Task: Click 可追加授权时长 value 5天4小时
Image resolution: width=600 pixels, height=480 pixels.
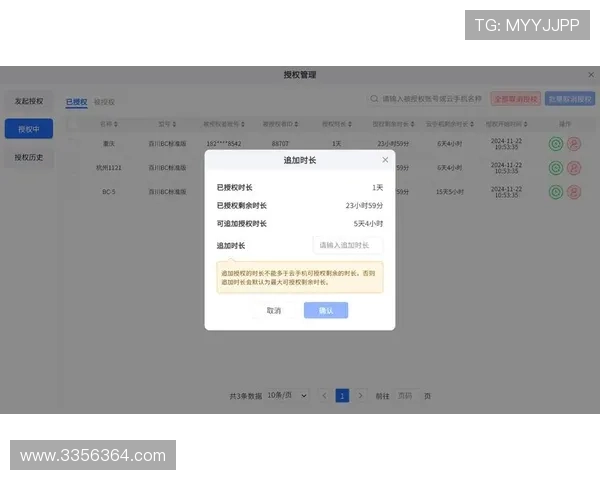Action: pyautogui.click(x=368, y=224)
